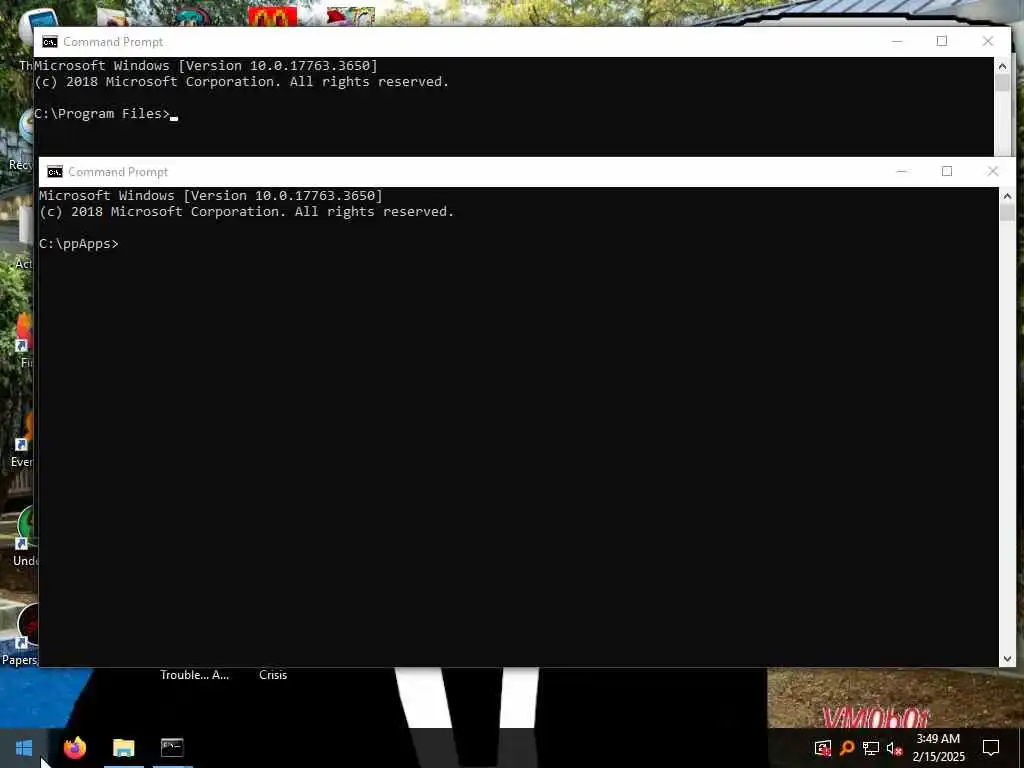Open the orange magnifier search tray icon
This screenshot has height=768, width=1024.
(x=847, y=748)
